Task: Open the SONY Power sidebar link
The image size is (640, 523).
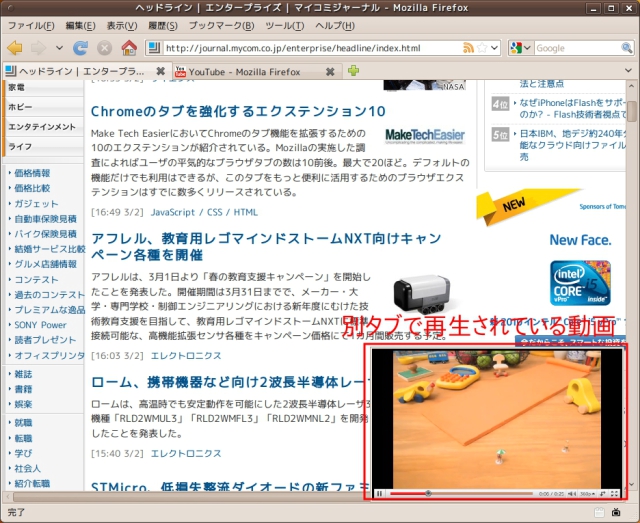Action: pyautogui.click(x=40, y=325)
